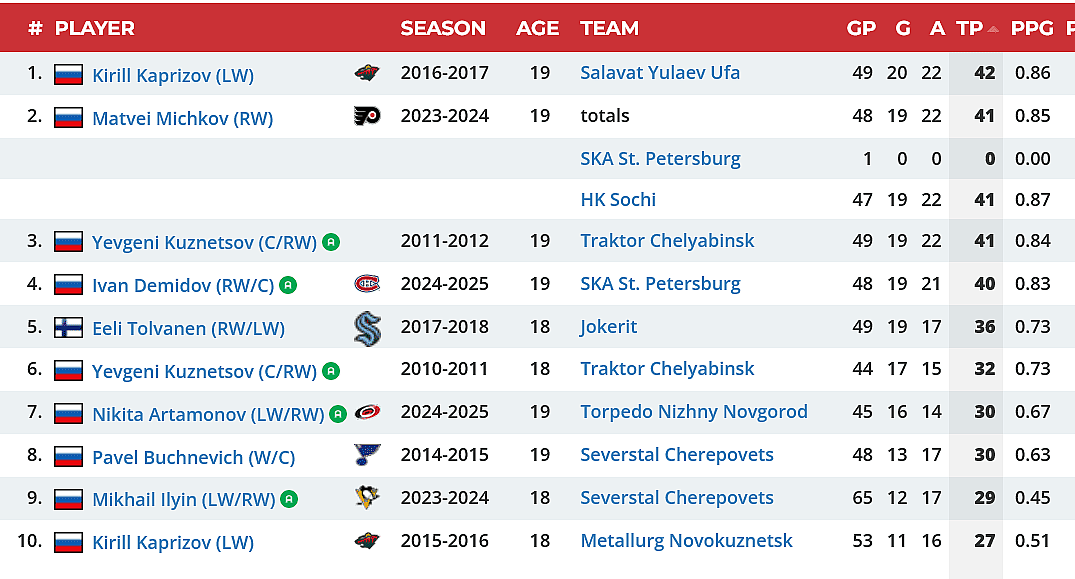Open the Seattle Kraken logo beside Eeli Tolvanen

[367, 328]
